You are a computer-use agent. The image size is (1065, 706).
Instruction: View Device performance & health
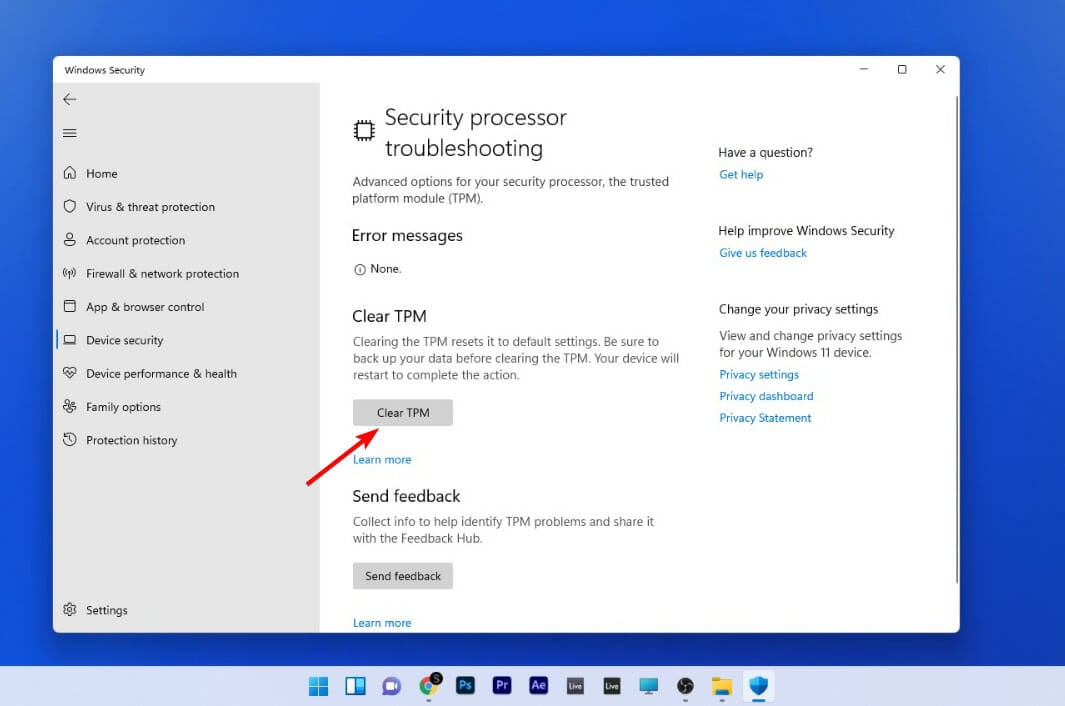click(x=159, y=373)
